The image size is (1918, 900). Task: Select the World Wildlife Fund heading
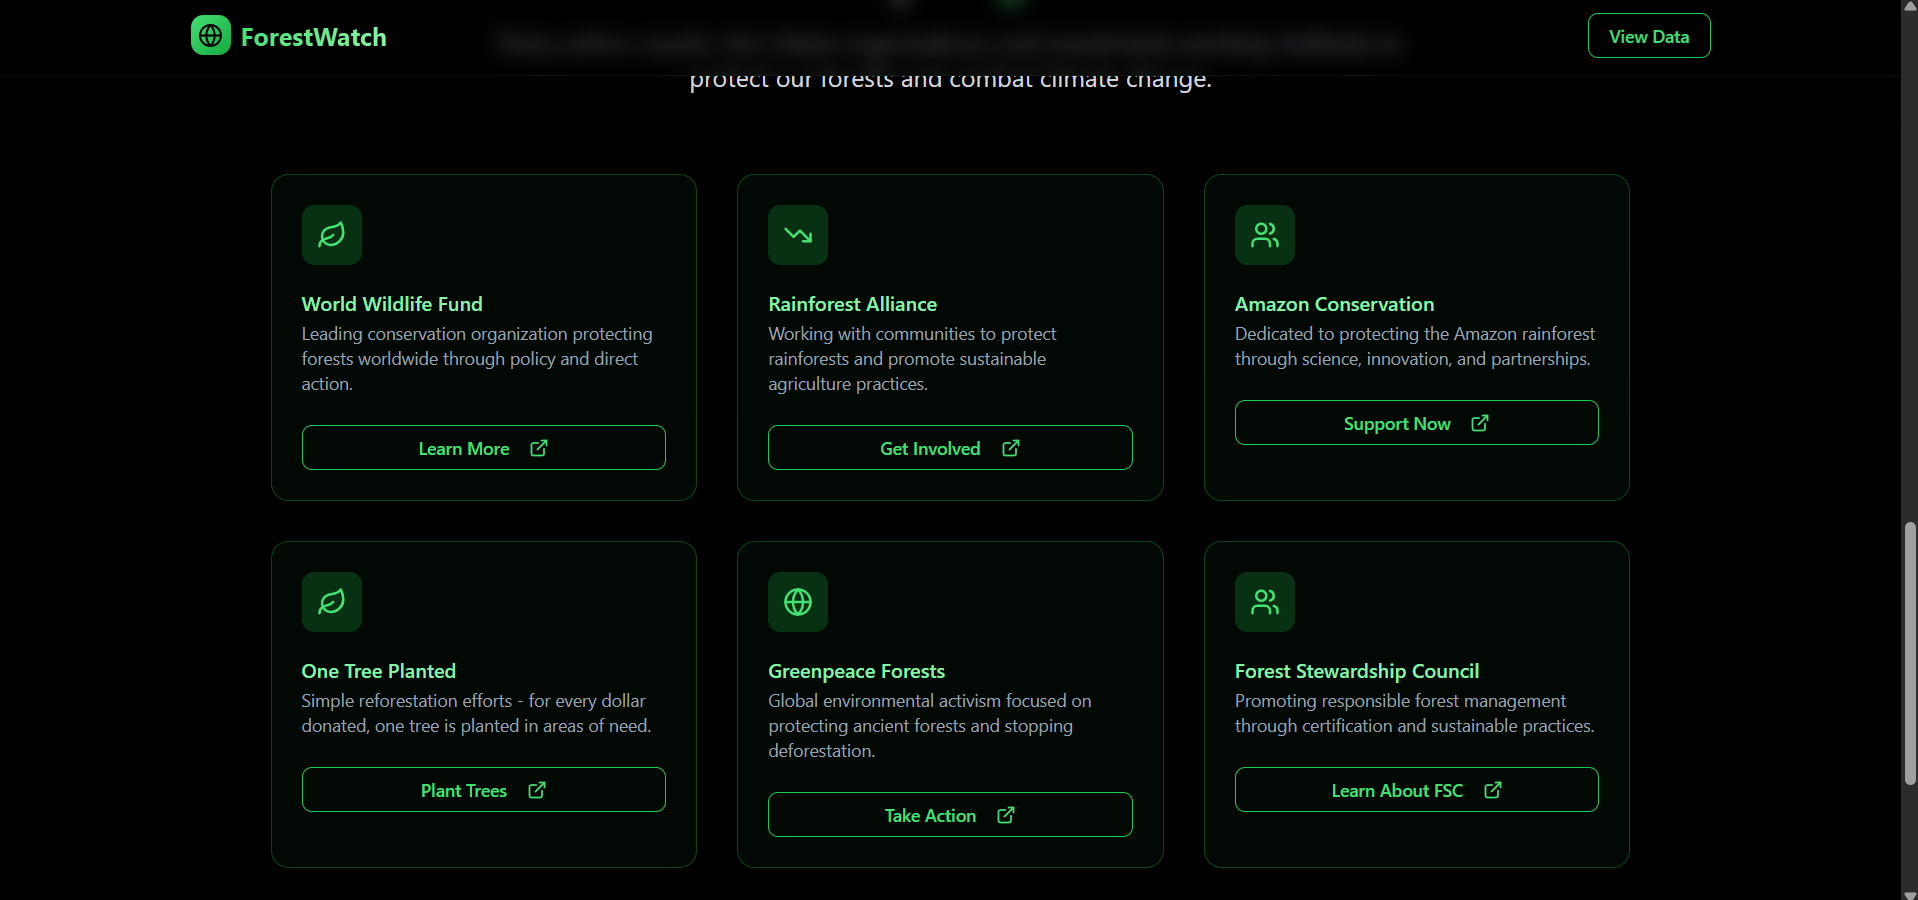point(392,304)
